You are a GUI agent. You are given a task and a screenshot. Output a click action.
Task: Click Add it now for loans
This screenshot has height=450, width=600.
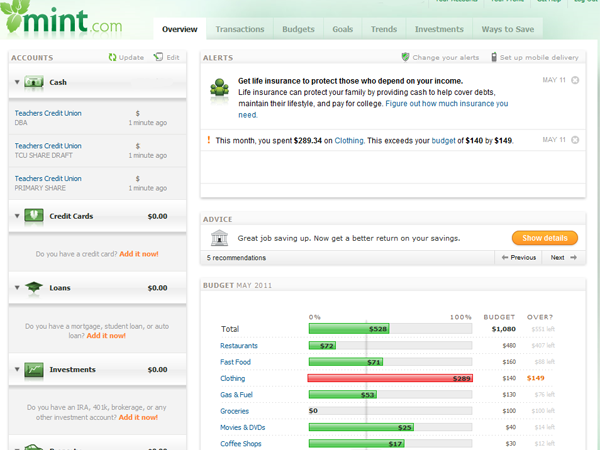pos(106,336)
